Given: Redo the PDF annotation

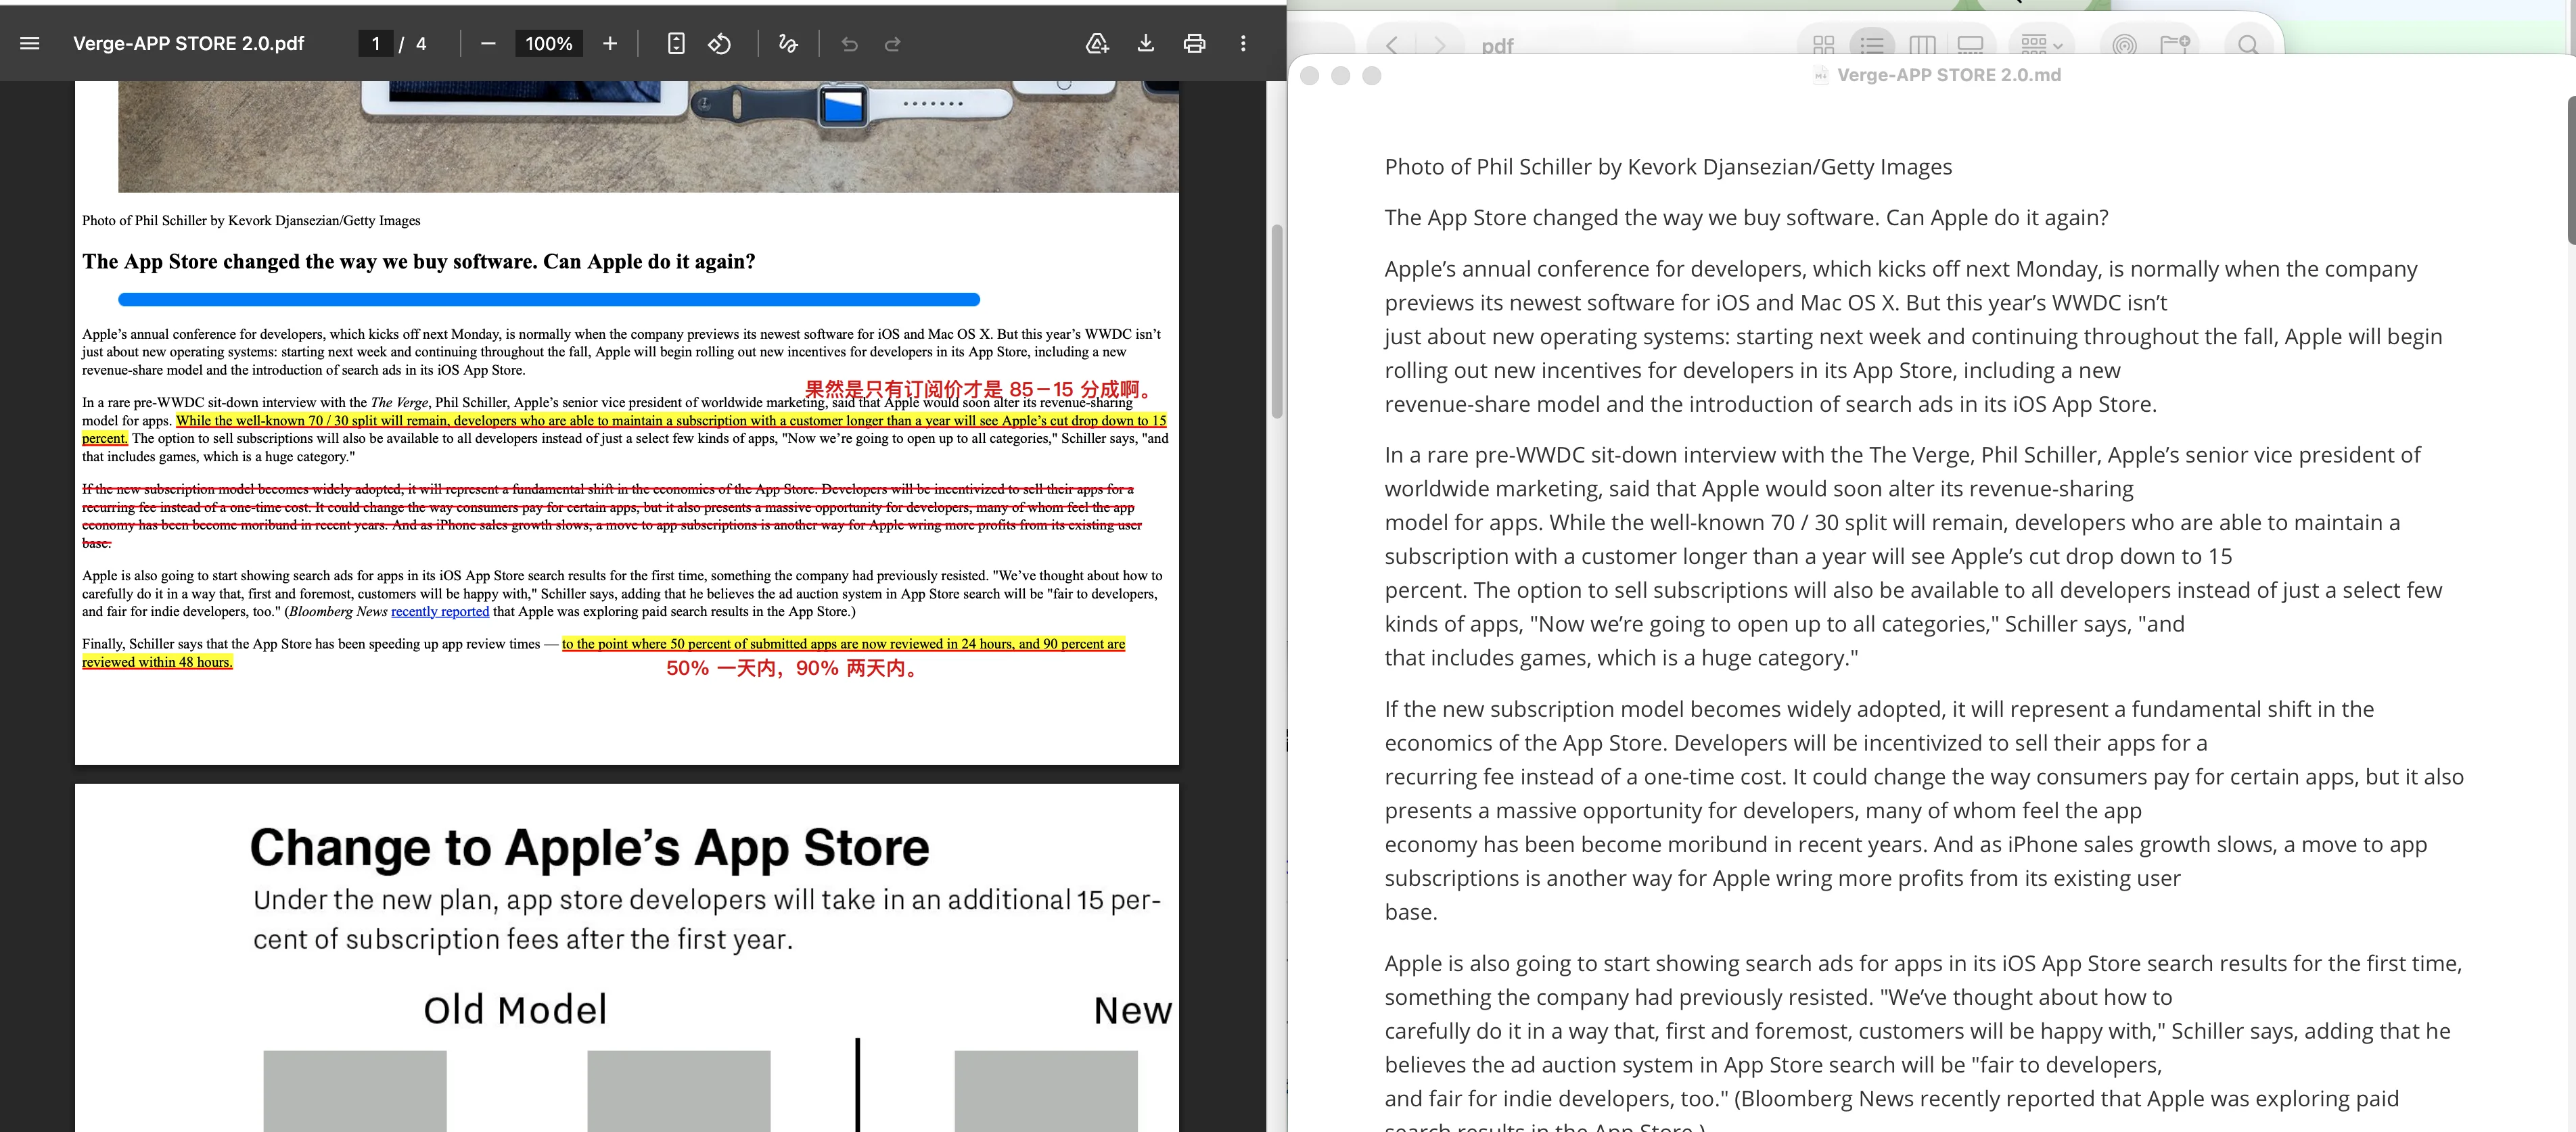Looking at the screenshot, I should tap(893, 43).
